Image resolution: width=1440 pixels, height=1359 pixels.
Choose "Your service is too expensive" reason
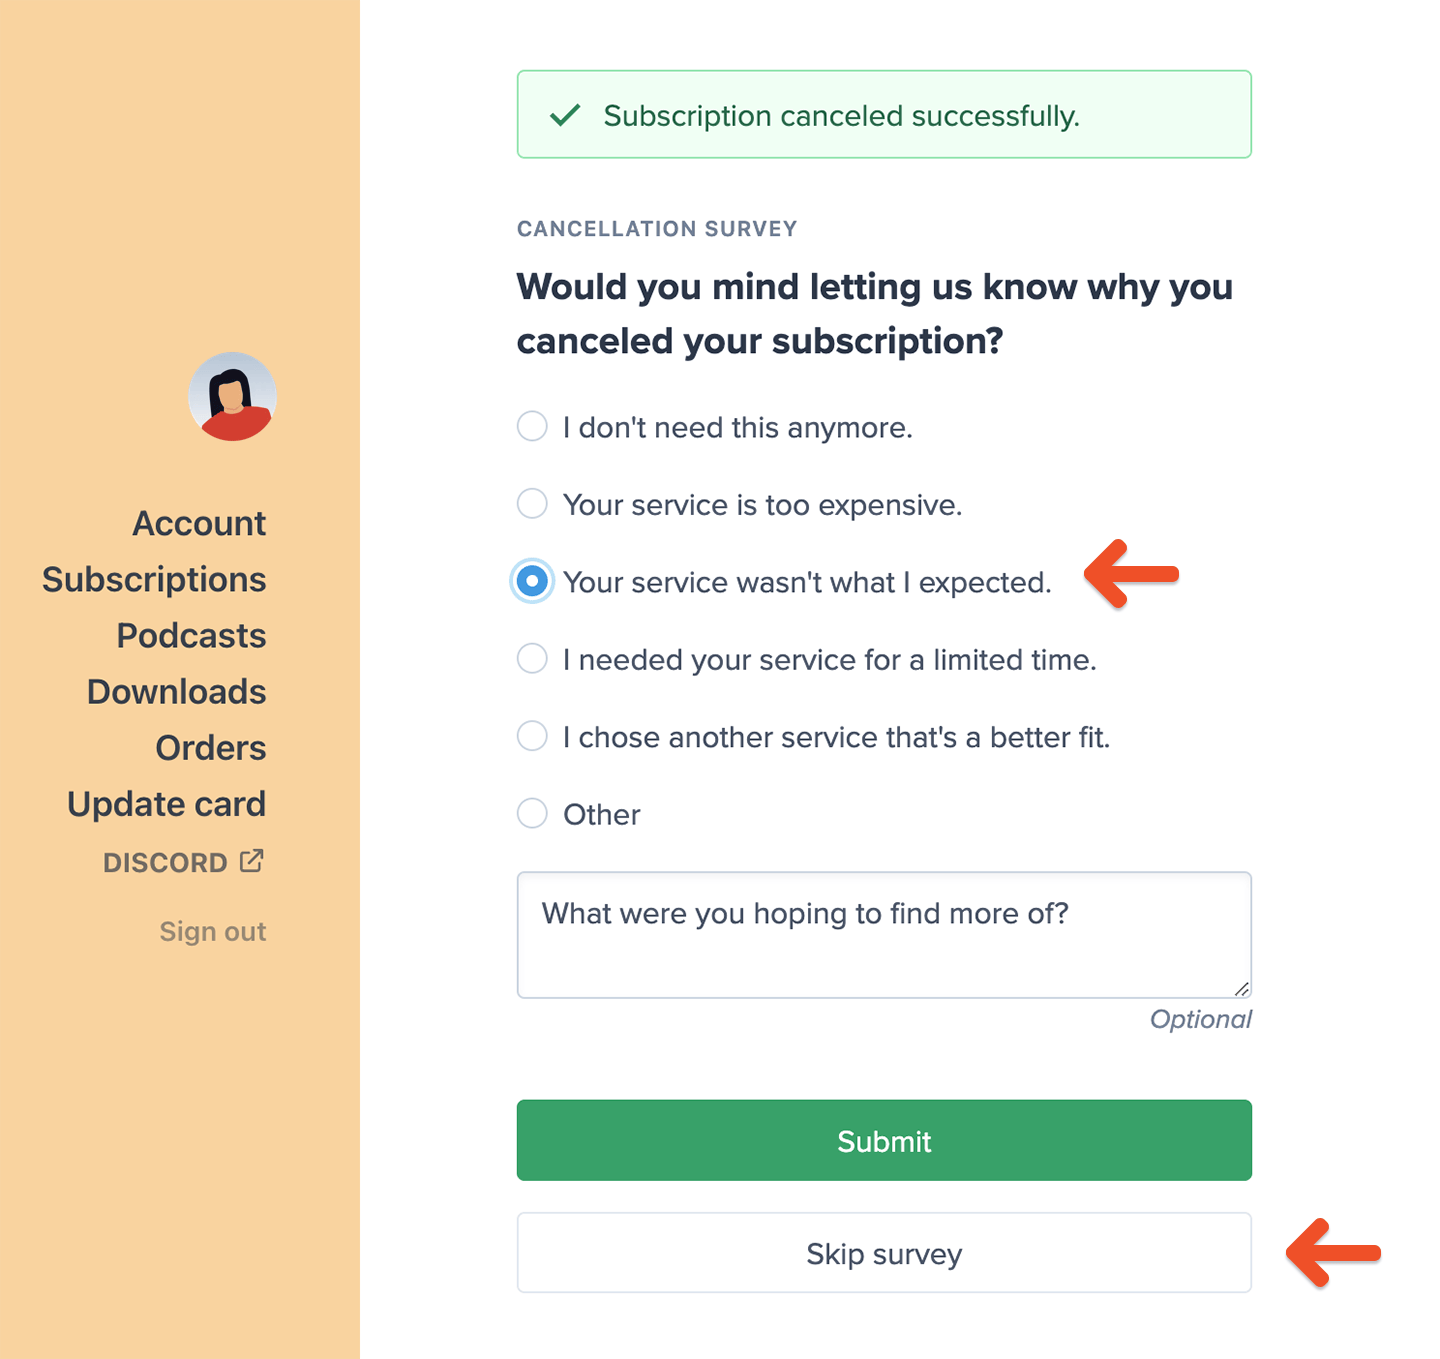coord(532,503)
